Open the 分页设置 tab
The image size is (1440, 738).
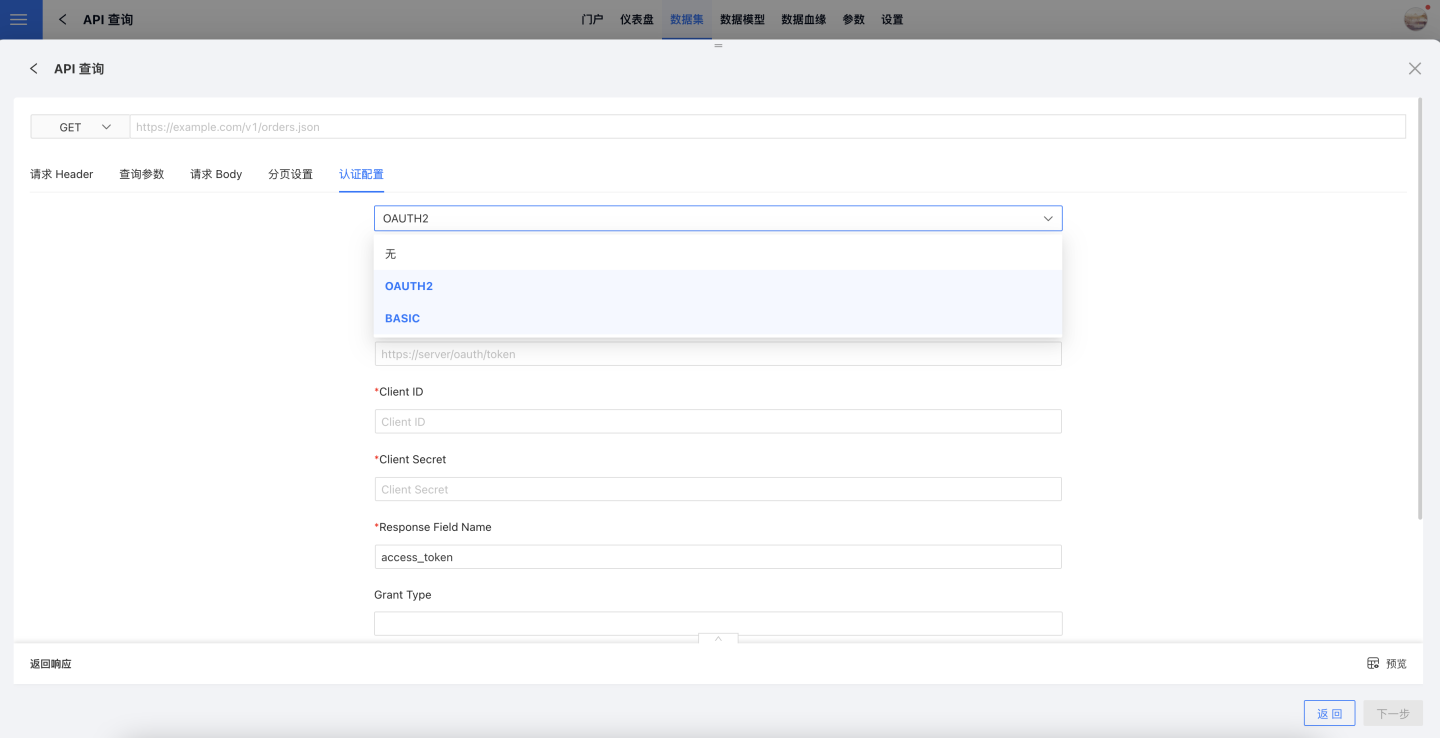[290, 174]
